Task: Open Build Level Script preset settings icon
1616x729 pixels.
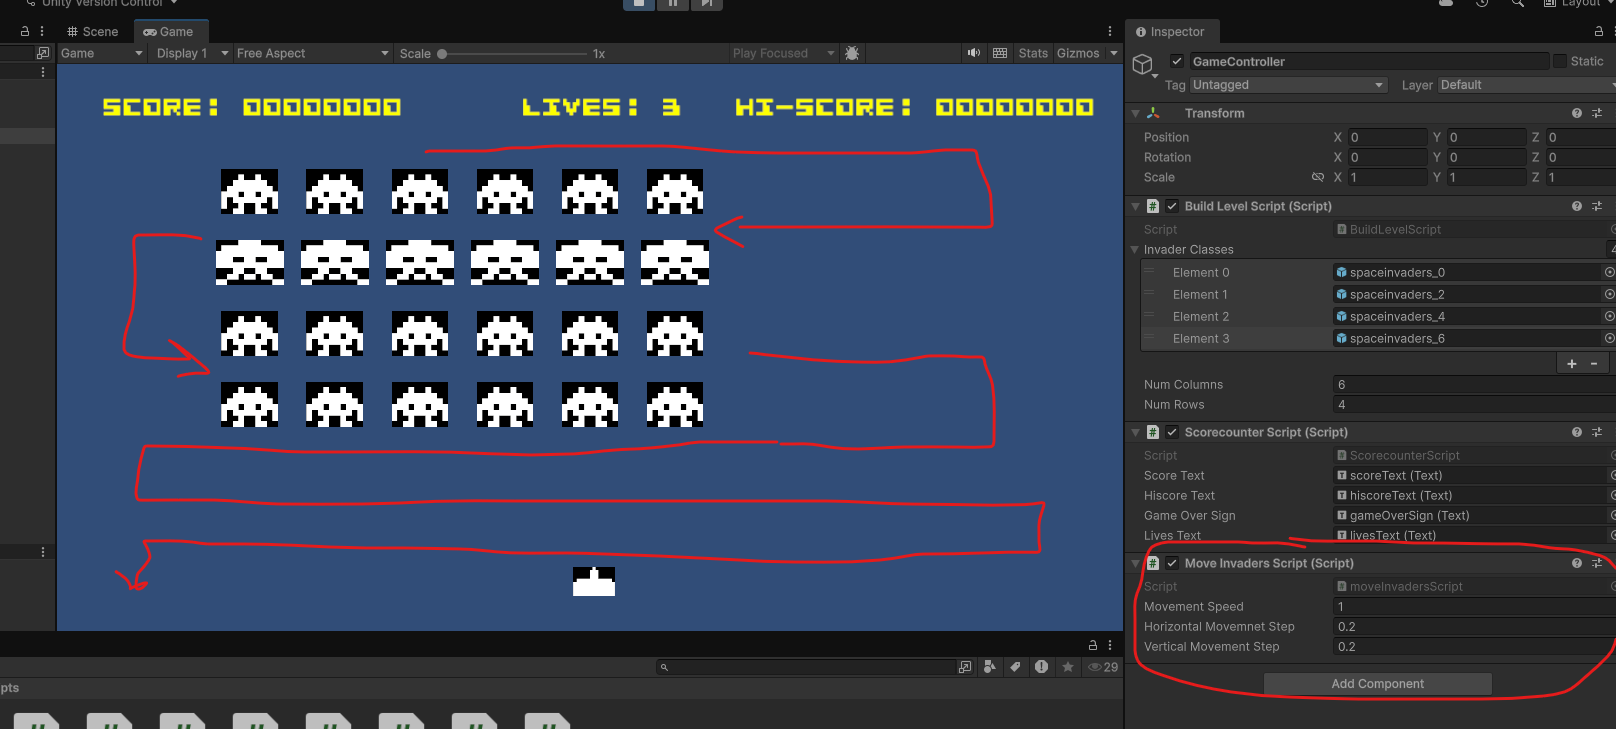Action: (1597, 206)
